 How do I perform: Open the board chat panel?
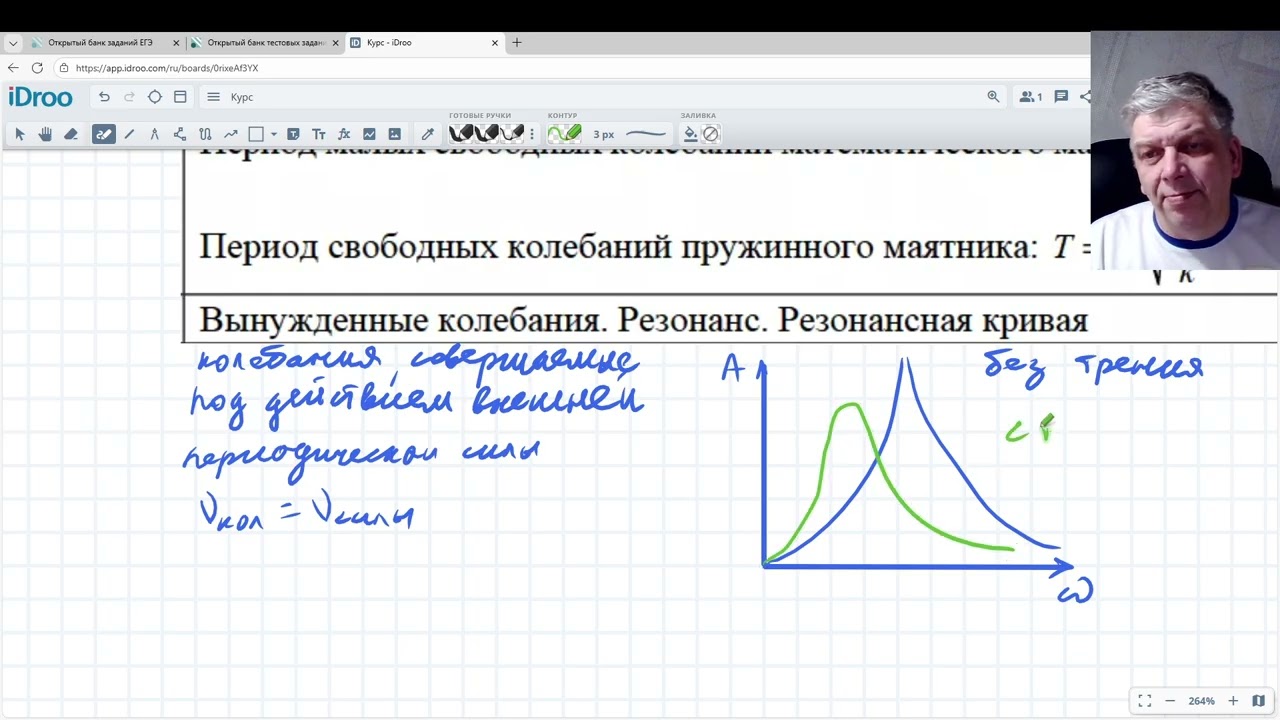1061,97
